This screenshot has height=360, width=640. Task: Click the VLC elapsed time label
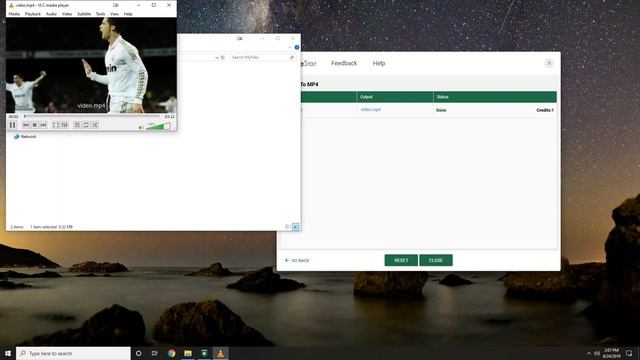[13, 117]
